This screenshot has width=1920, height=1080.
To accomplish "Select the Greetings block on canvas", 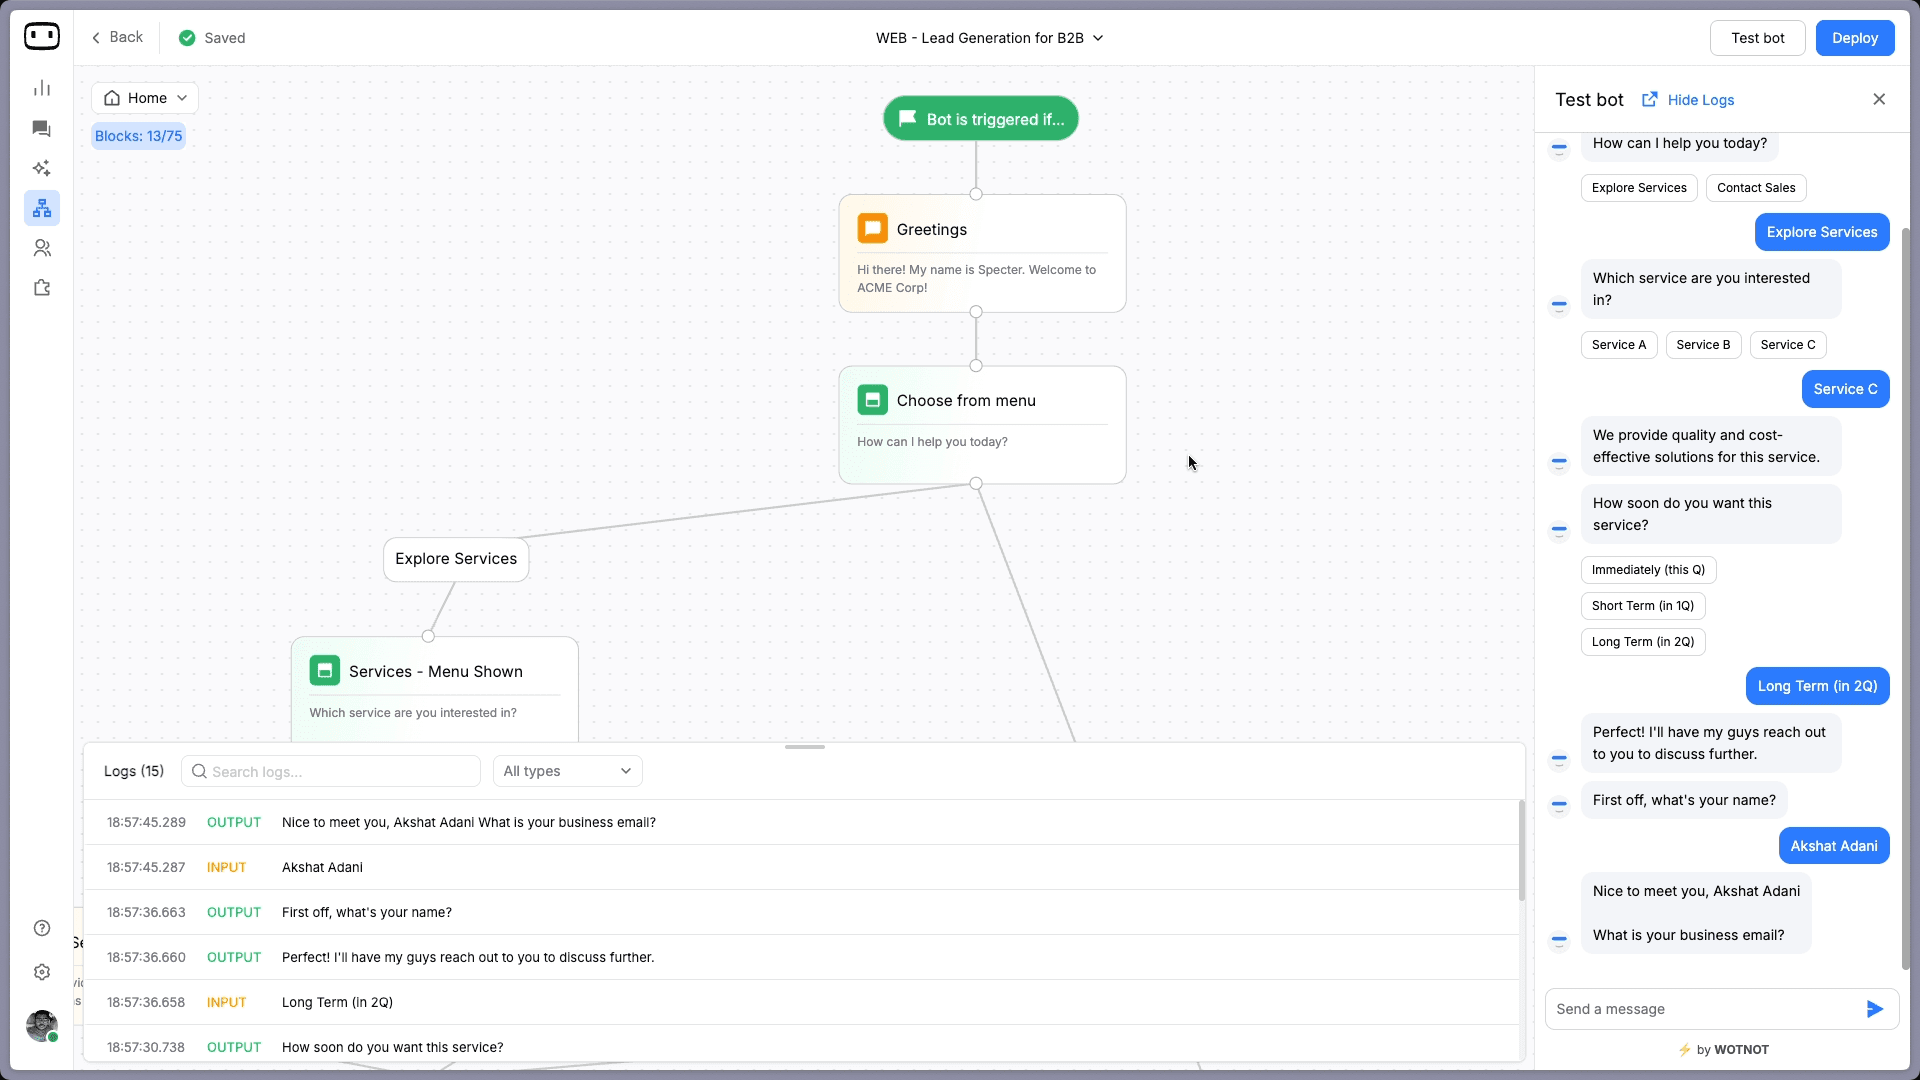I will tap(981, 253).
